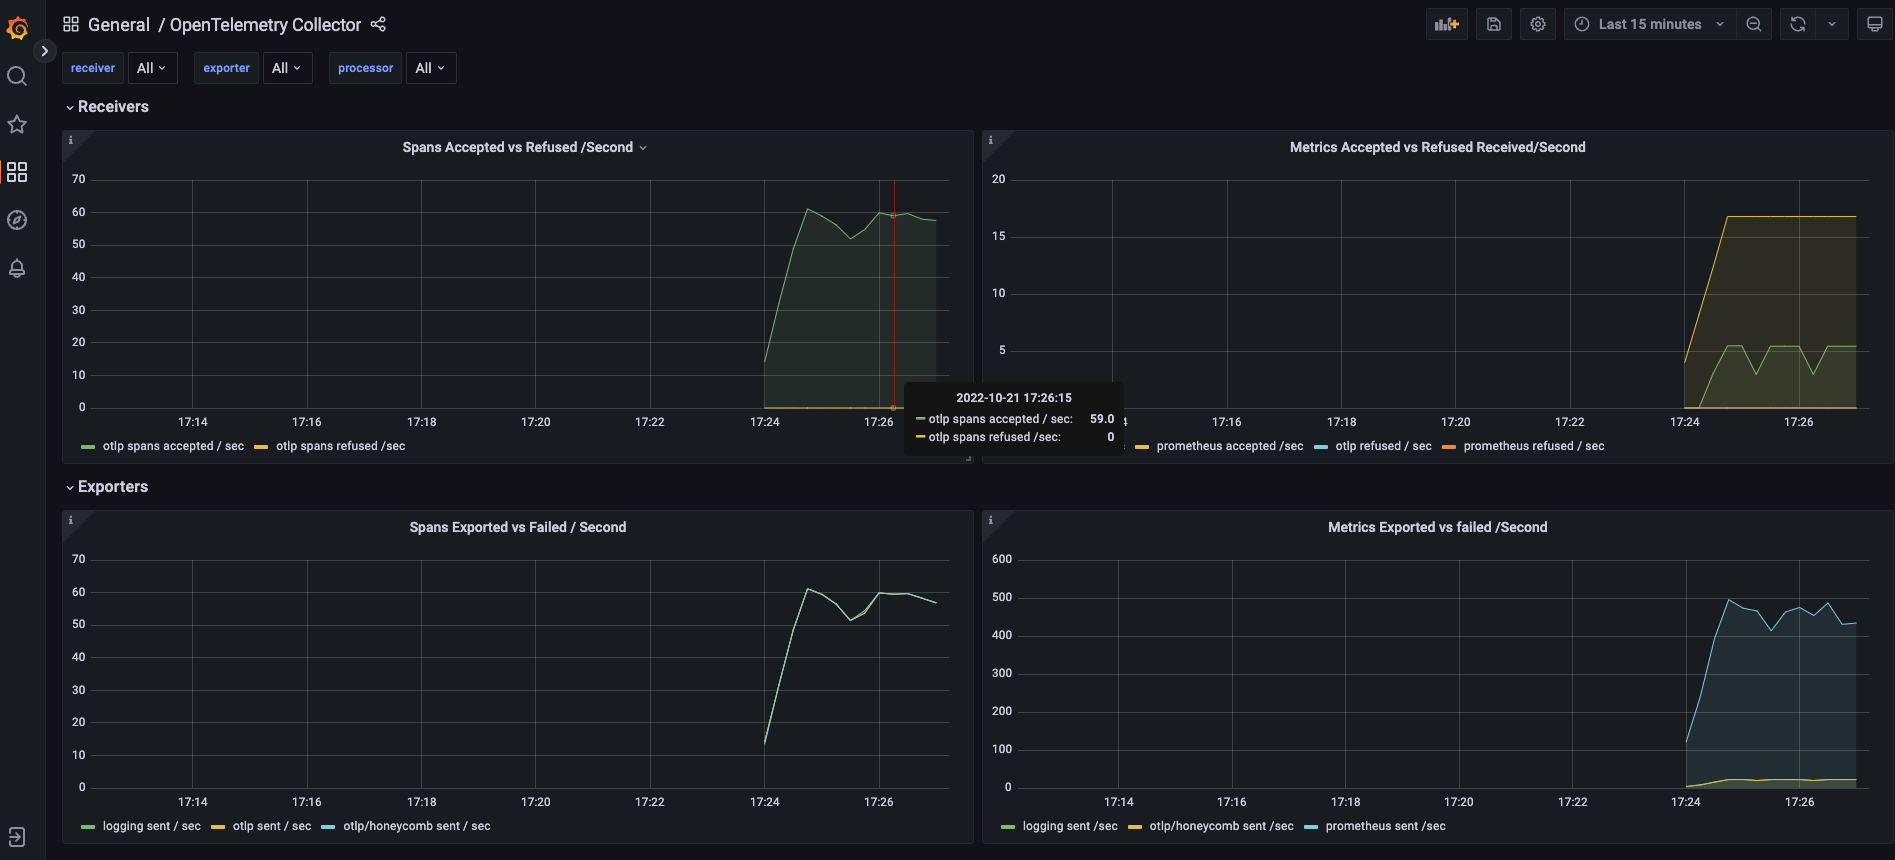Collapse the Exporters row

click(107, 487)
